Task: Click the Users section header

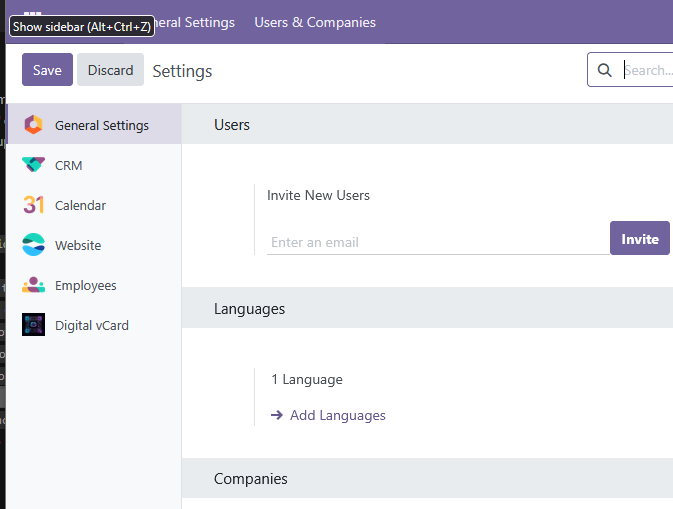Action: click(x=232, y=124)
